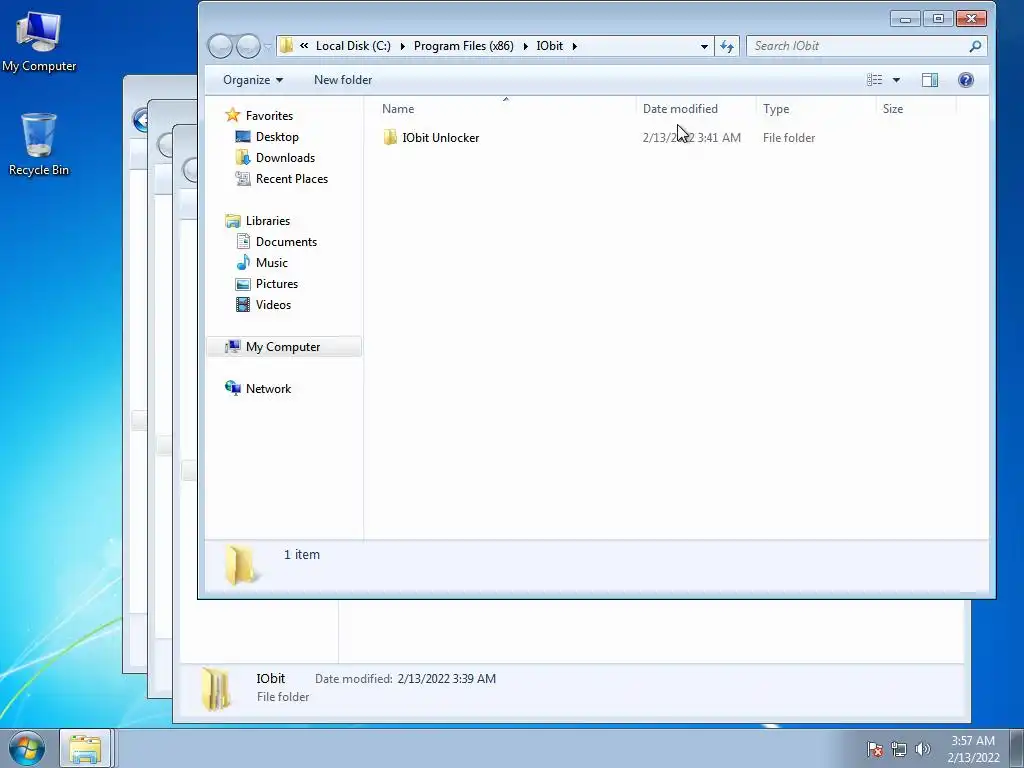
Task: Open the Videos library
Action: click(274, 304)
